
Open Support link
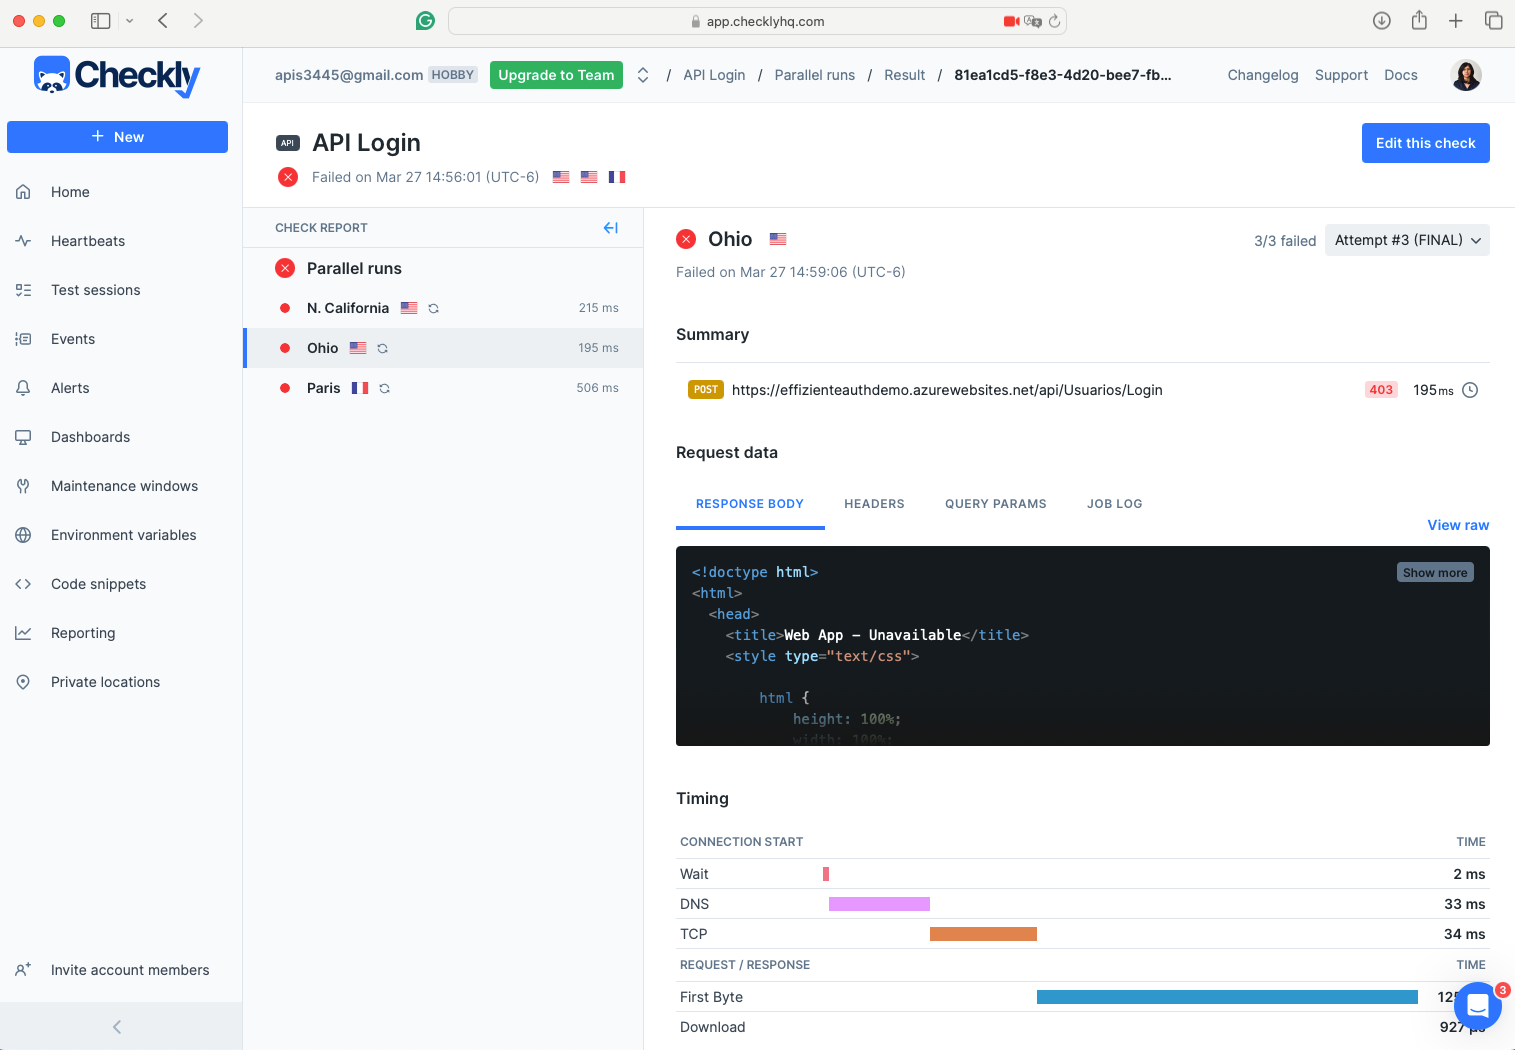[x=1341, y=75]
